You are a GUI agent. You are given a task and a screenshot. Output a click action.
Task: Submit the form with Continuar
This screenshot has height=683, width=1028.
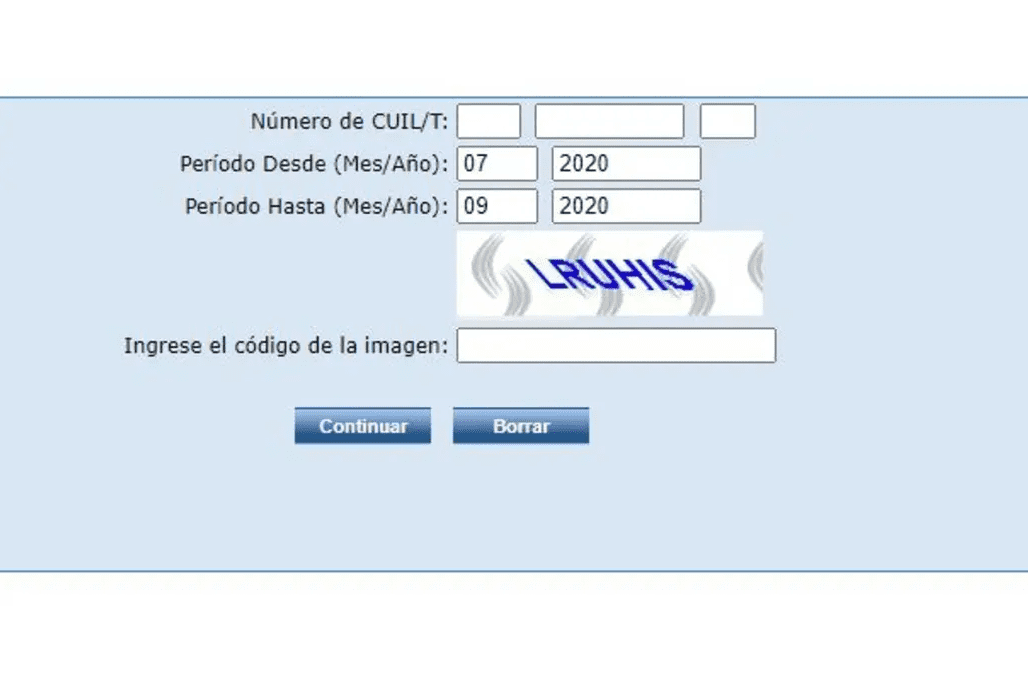pos(363,426)
